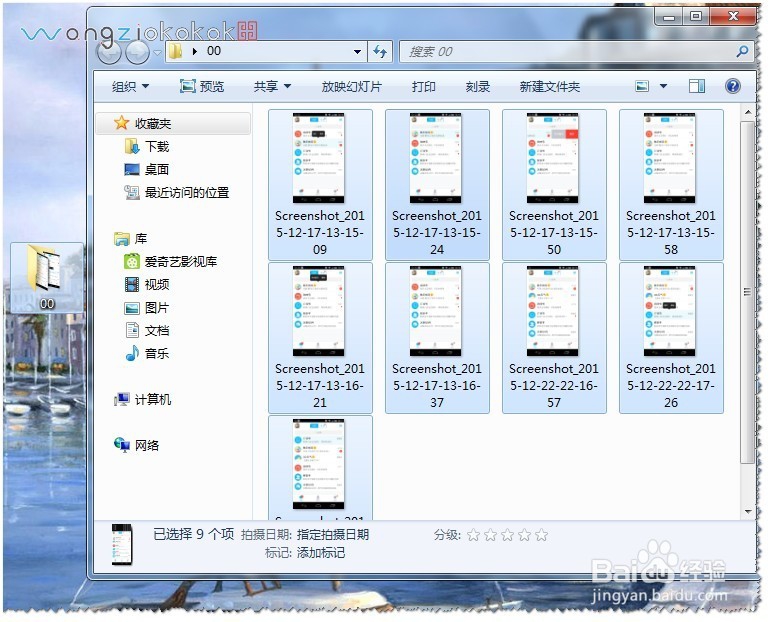Select thumbnail Screenshot_2015-12-17-13-16-37

(x=437, y=338)
